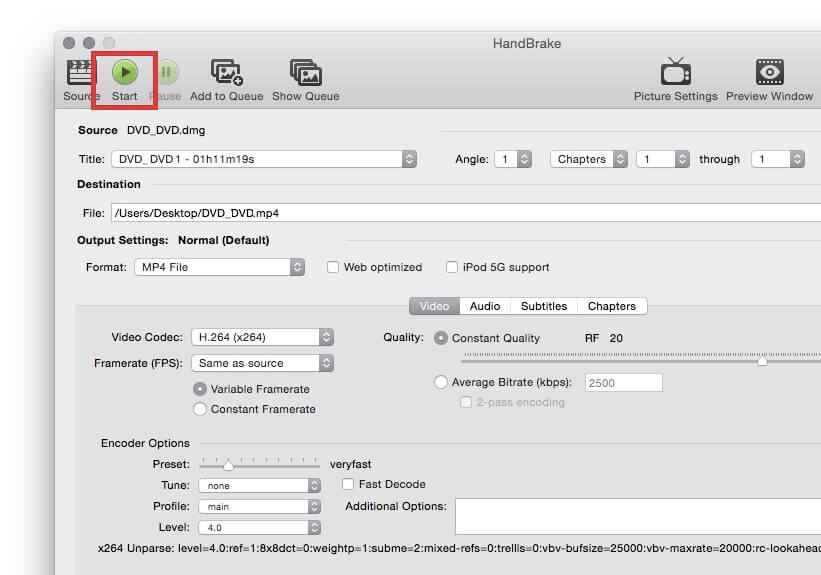Screen dimensions: 821x575
Task: Select Average Bitrate (kbps) radio button
Action: click(441, 382)
